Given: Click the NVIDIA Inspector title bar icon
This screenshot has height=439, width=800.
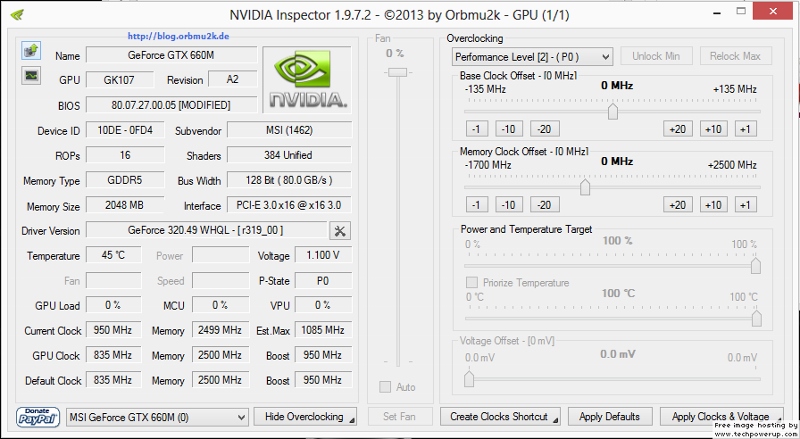Looking at the screenshot, I should pyautogui.click(x=17, y=14).
